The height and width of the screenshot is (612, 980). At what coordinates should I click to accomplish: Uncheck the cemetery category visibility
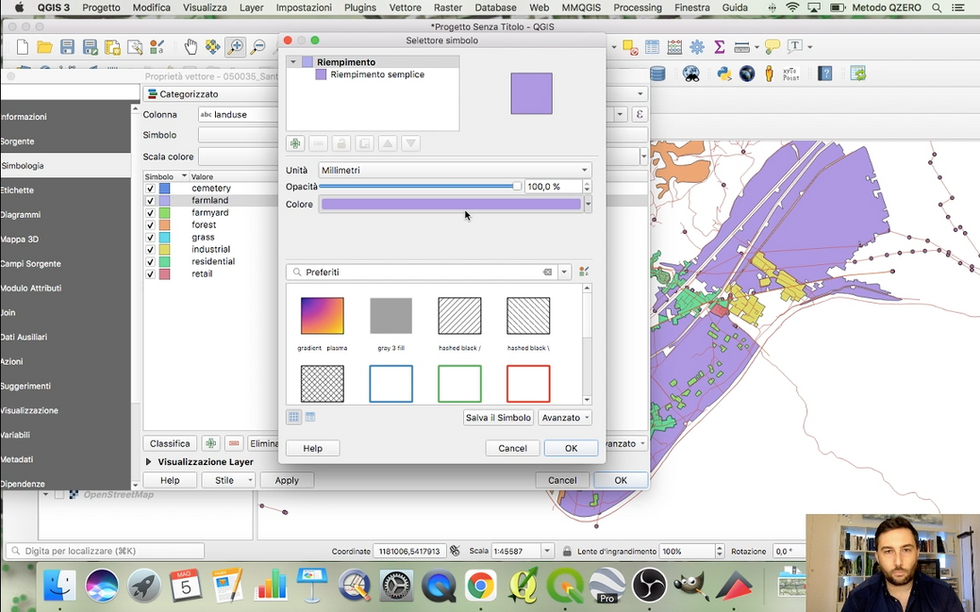pyautogui.click(x=149, y=187)
